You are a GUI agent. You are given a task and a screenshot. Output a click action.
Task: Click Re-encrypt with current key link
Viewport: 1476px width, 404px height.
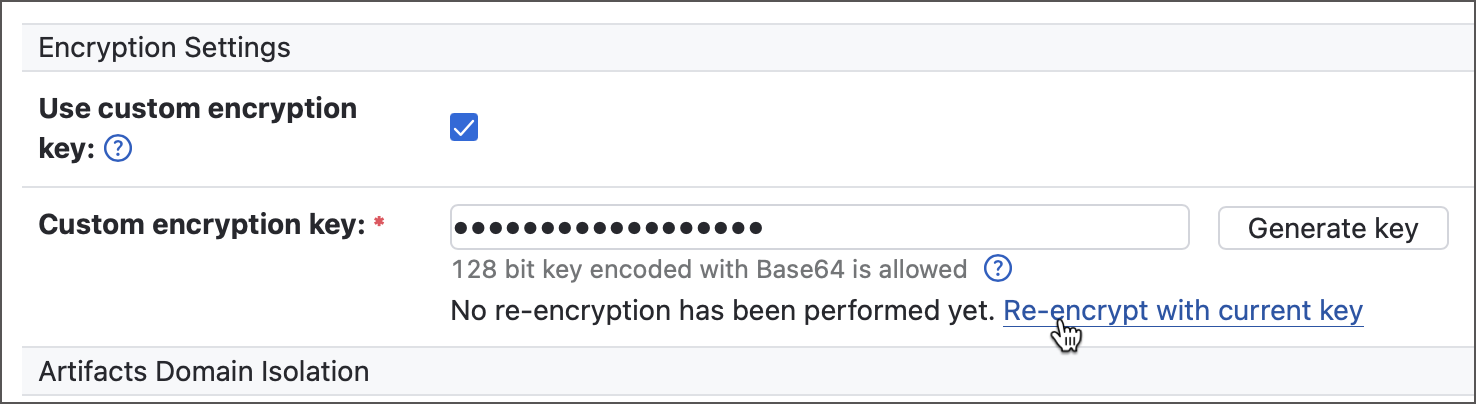(1182, 311)
